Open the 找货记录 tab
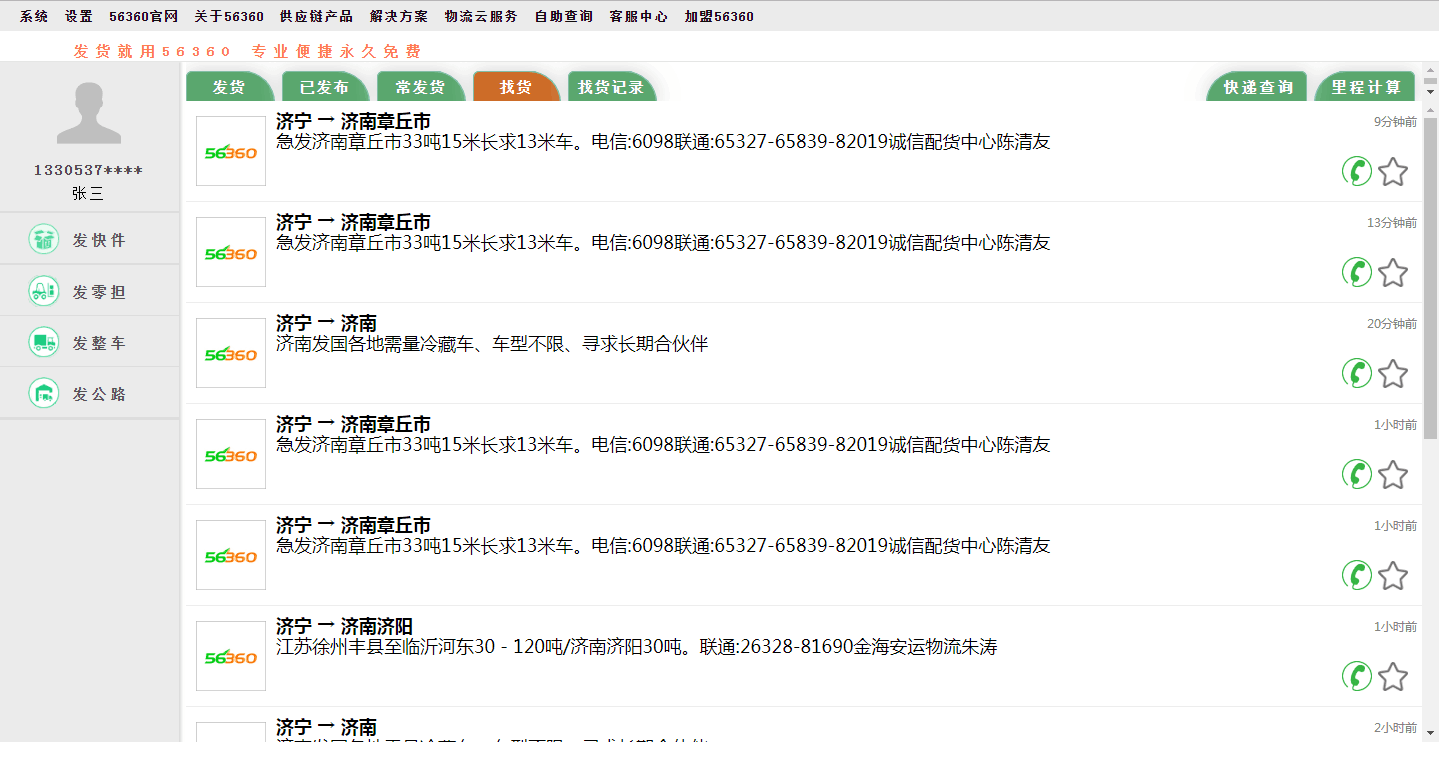The image size is (1439, 758). coord(611,87)
